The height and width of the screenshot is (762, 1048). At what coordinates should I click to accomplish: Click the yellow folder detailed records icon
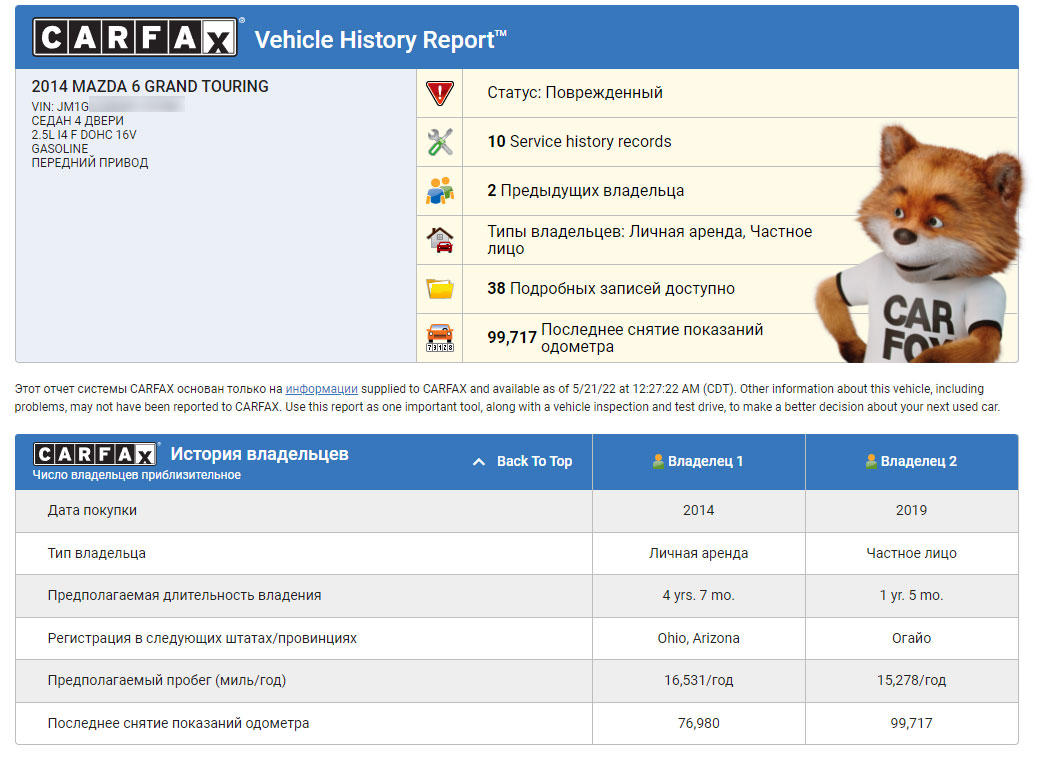pos(440,289)
